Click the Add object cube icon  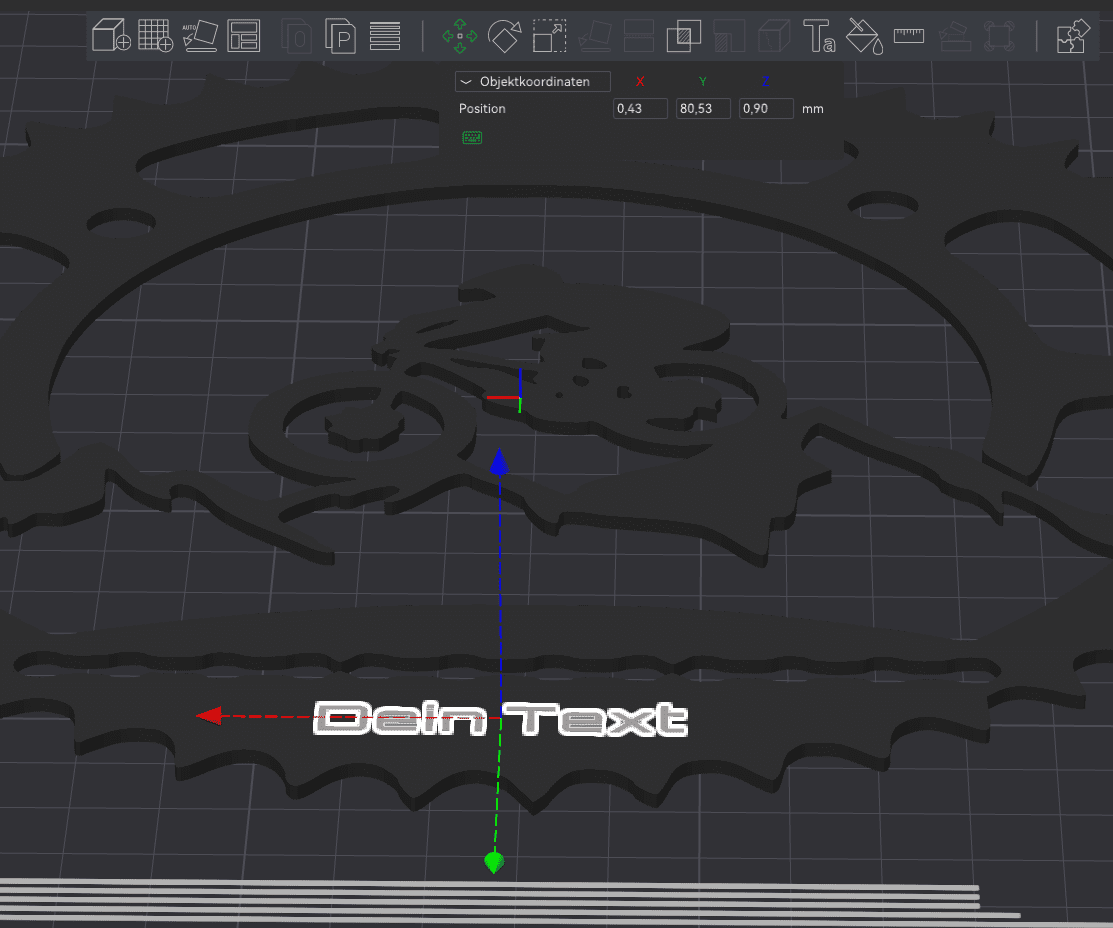[111, 36]
